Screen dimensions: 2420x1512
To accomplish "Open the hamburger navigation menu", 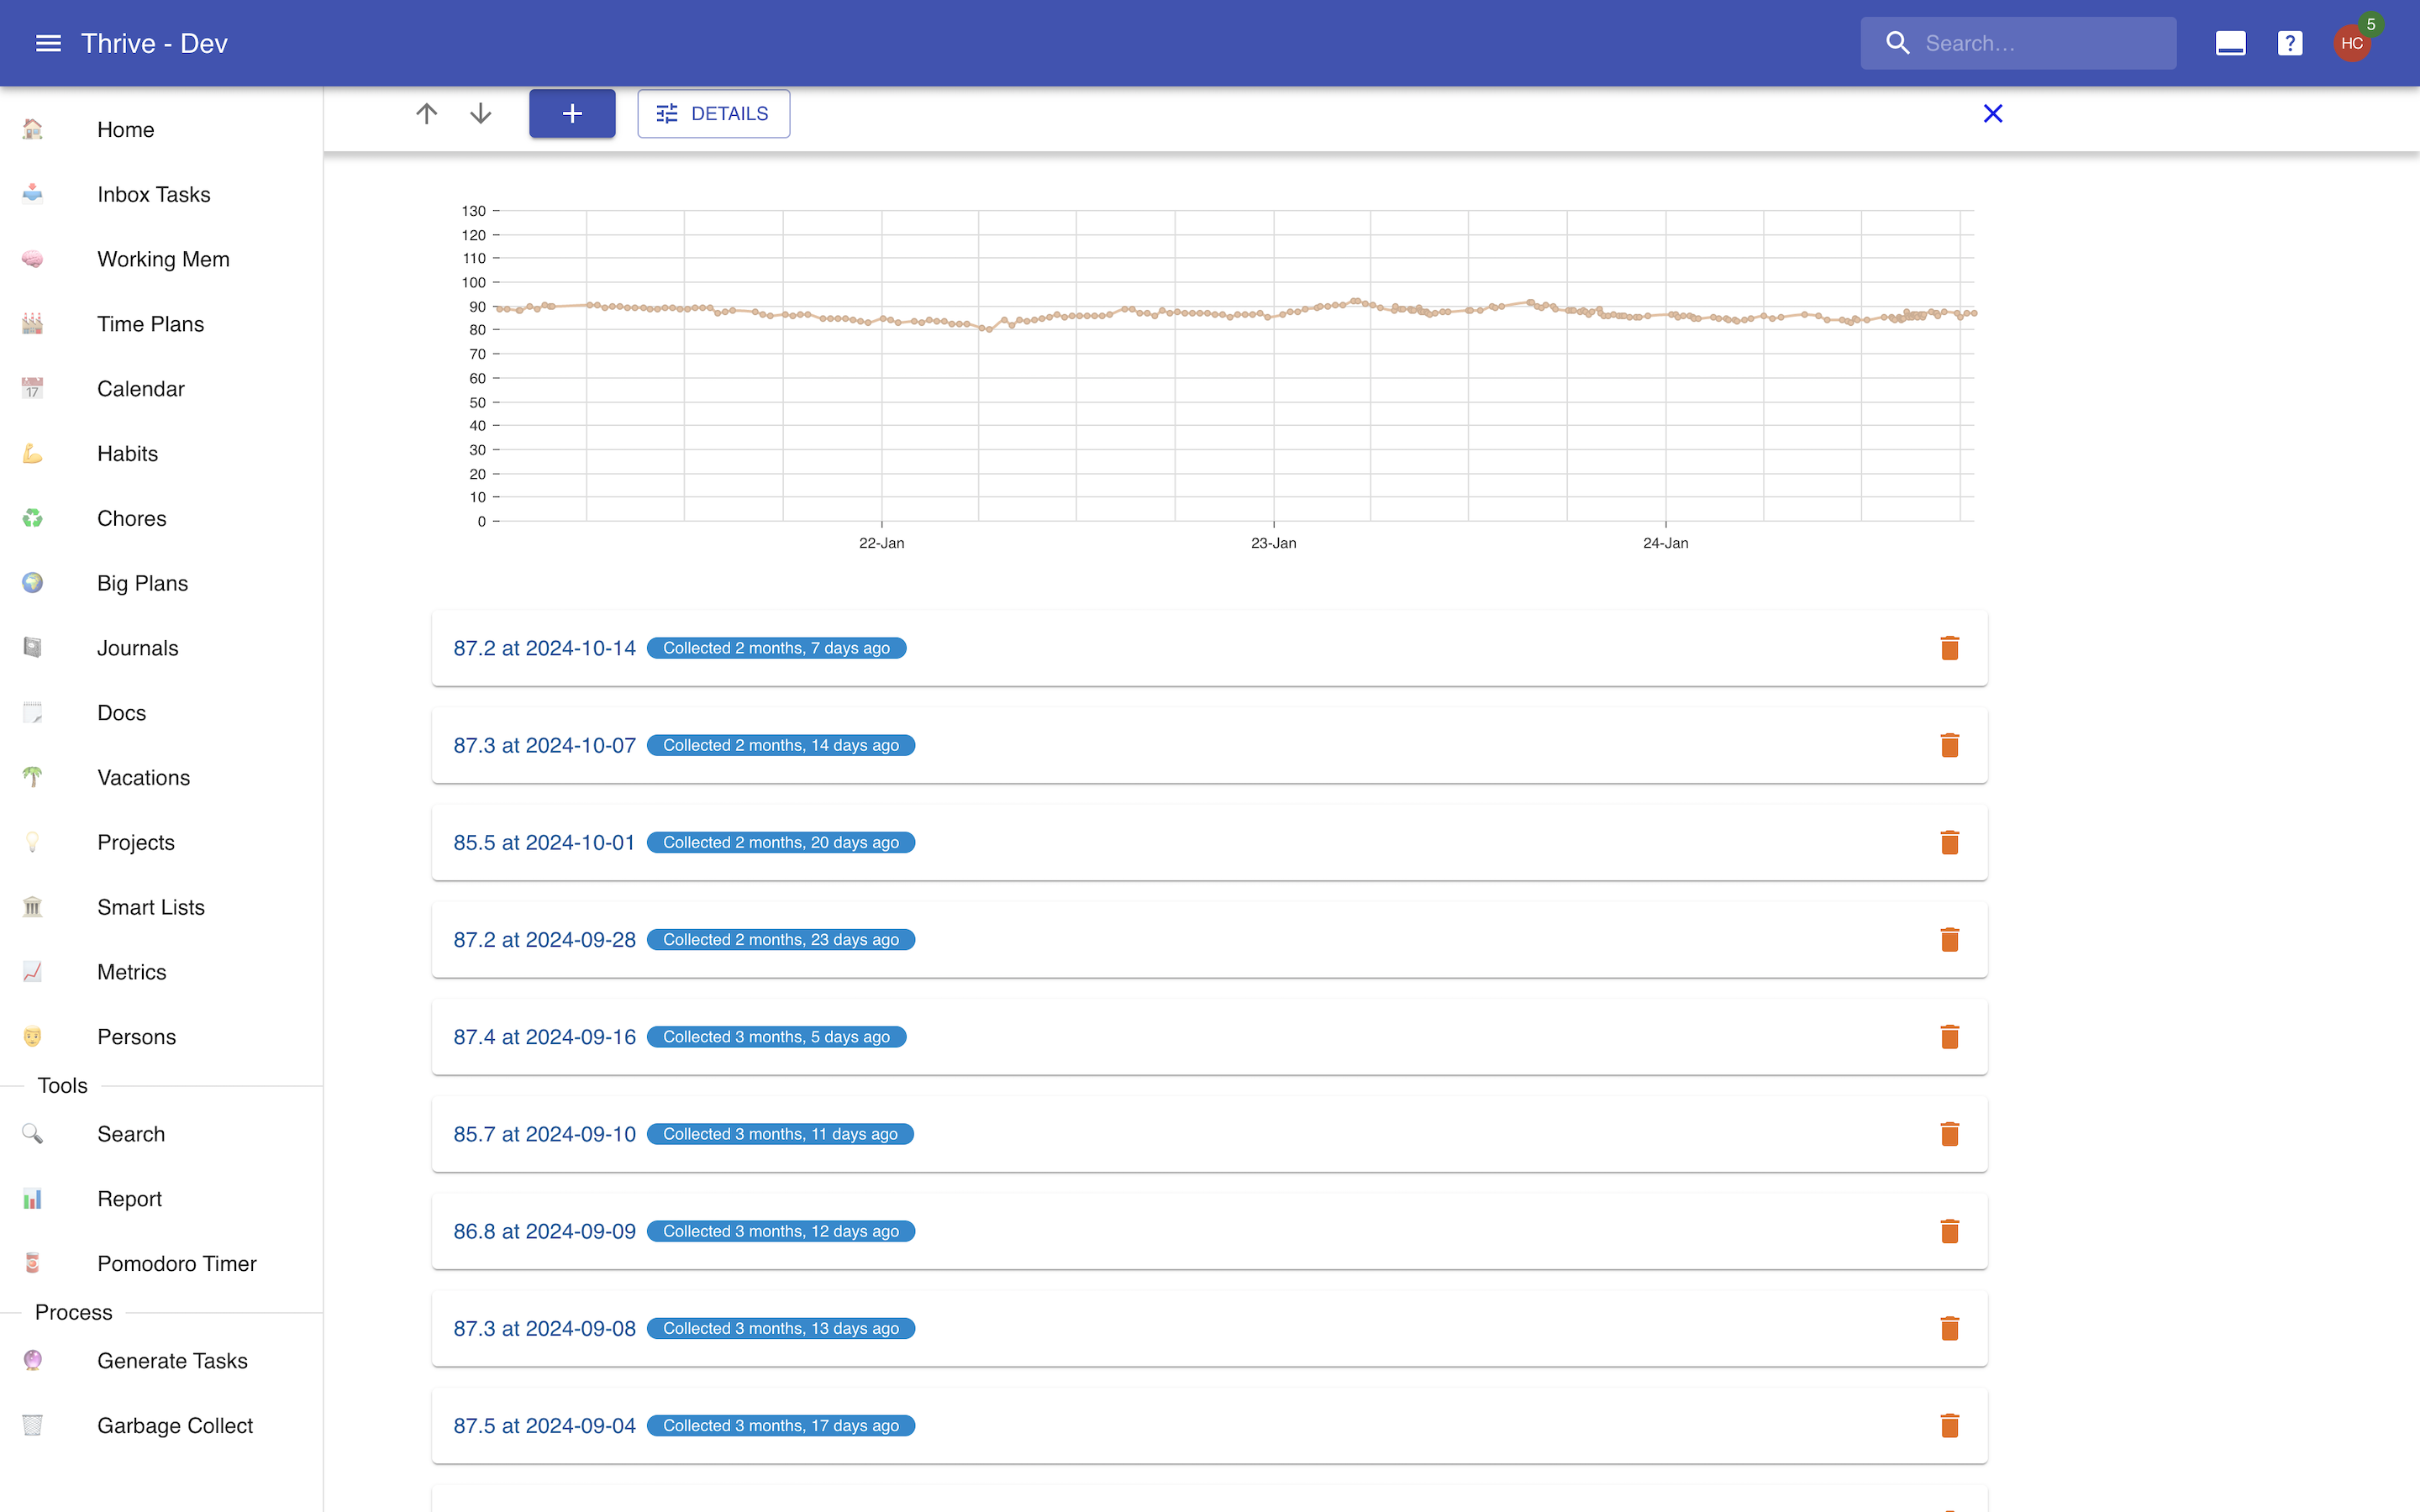I will point(48,42).
